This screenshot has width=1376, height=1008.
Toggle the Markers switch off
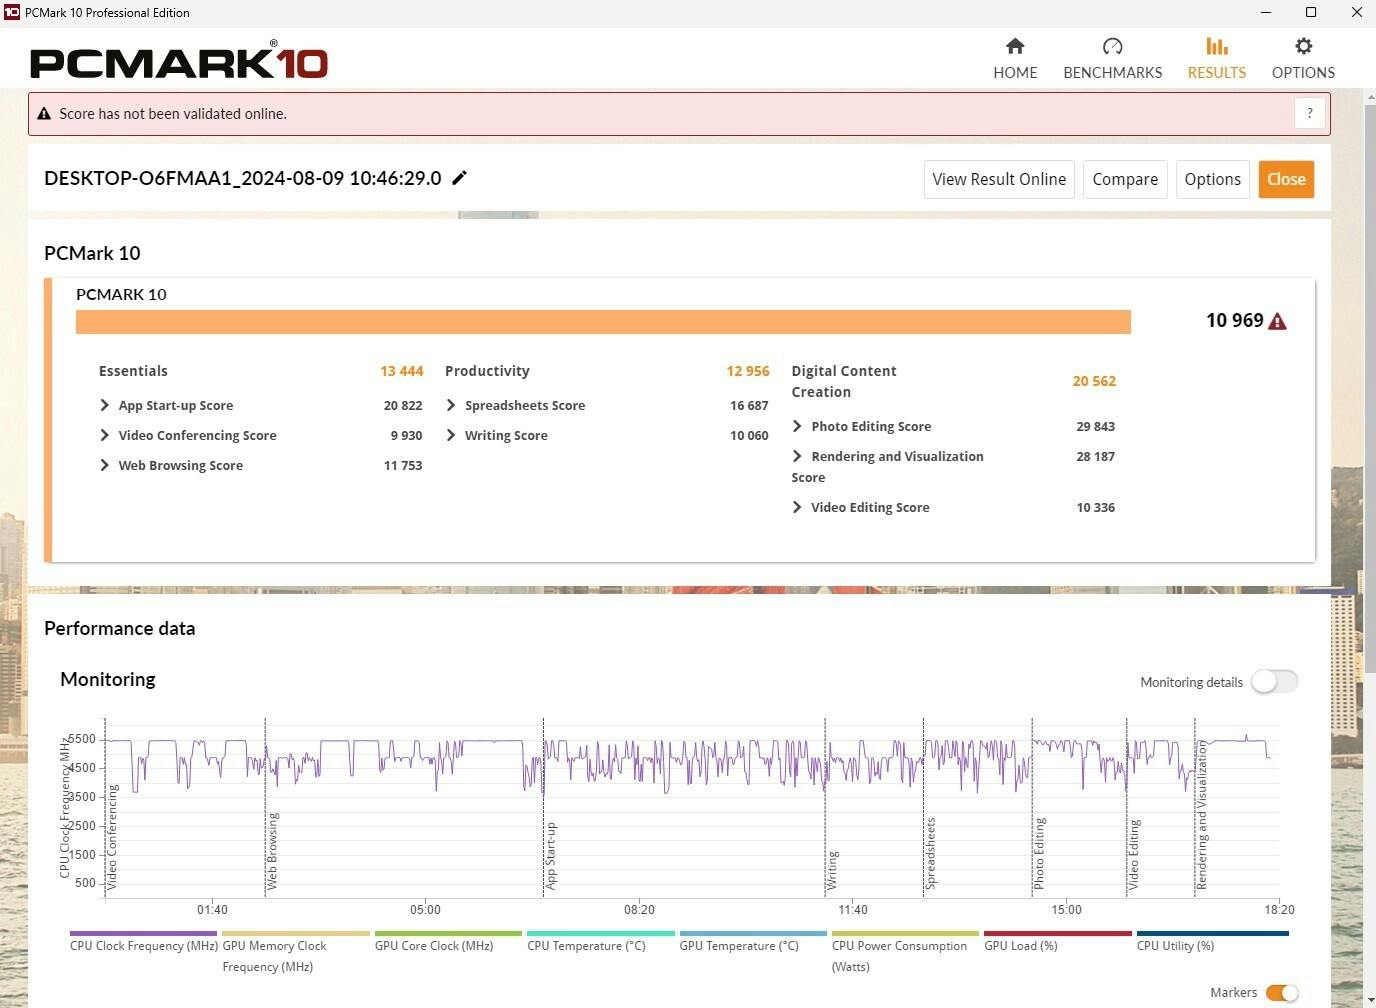1282,992
